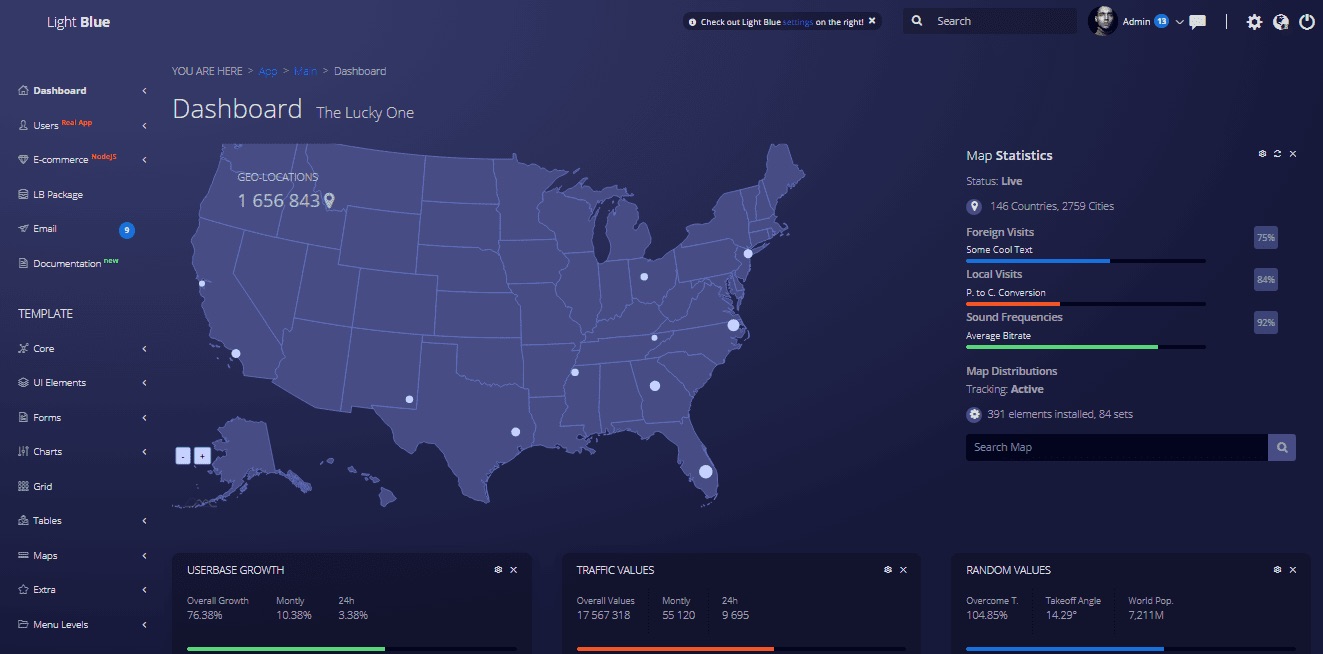Click the globe language icon in the header
This screenshot has width=1323, height=654.
point(1280,21)
